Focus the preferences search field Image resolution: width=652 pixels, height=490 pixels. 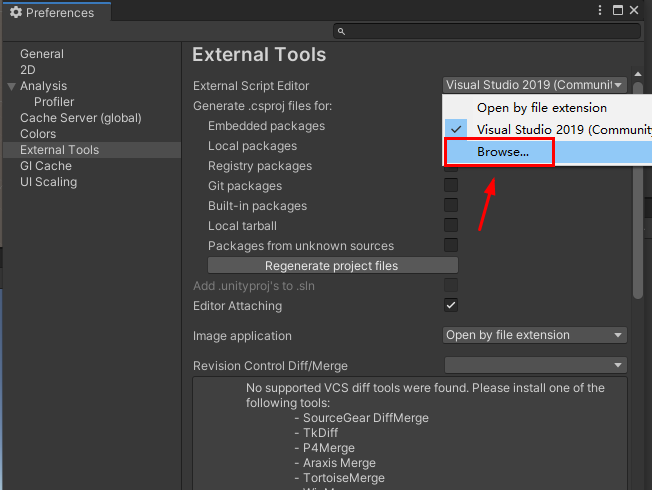tap(487, 31)
